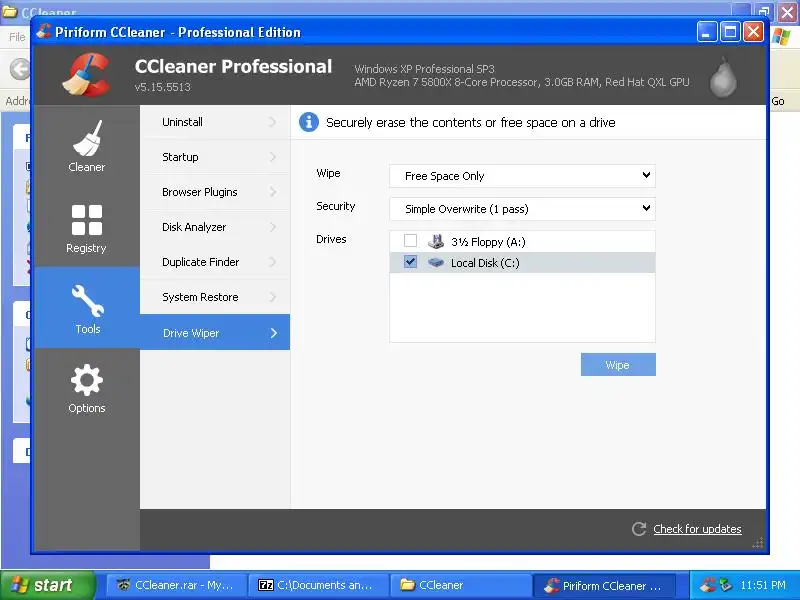Switch to 7-Zip C:\Documents taskbar item
The image size is (800, 600).
pyautogui.click(x=317, y=585)
